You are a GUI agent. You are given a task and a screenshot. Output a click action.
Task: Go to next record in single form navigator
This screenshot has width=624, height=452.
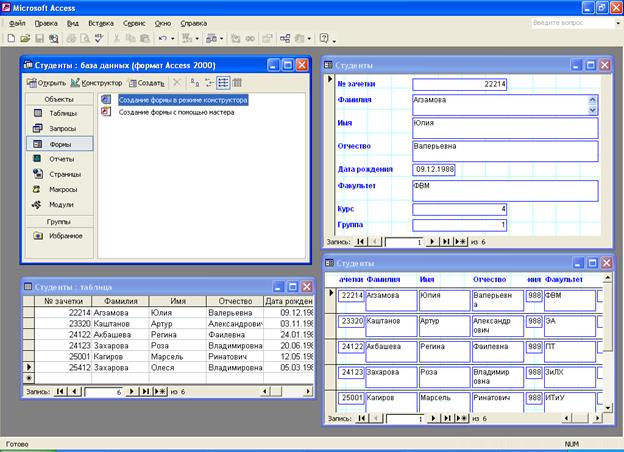[431, 241]
